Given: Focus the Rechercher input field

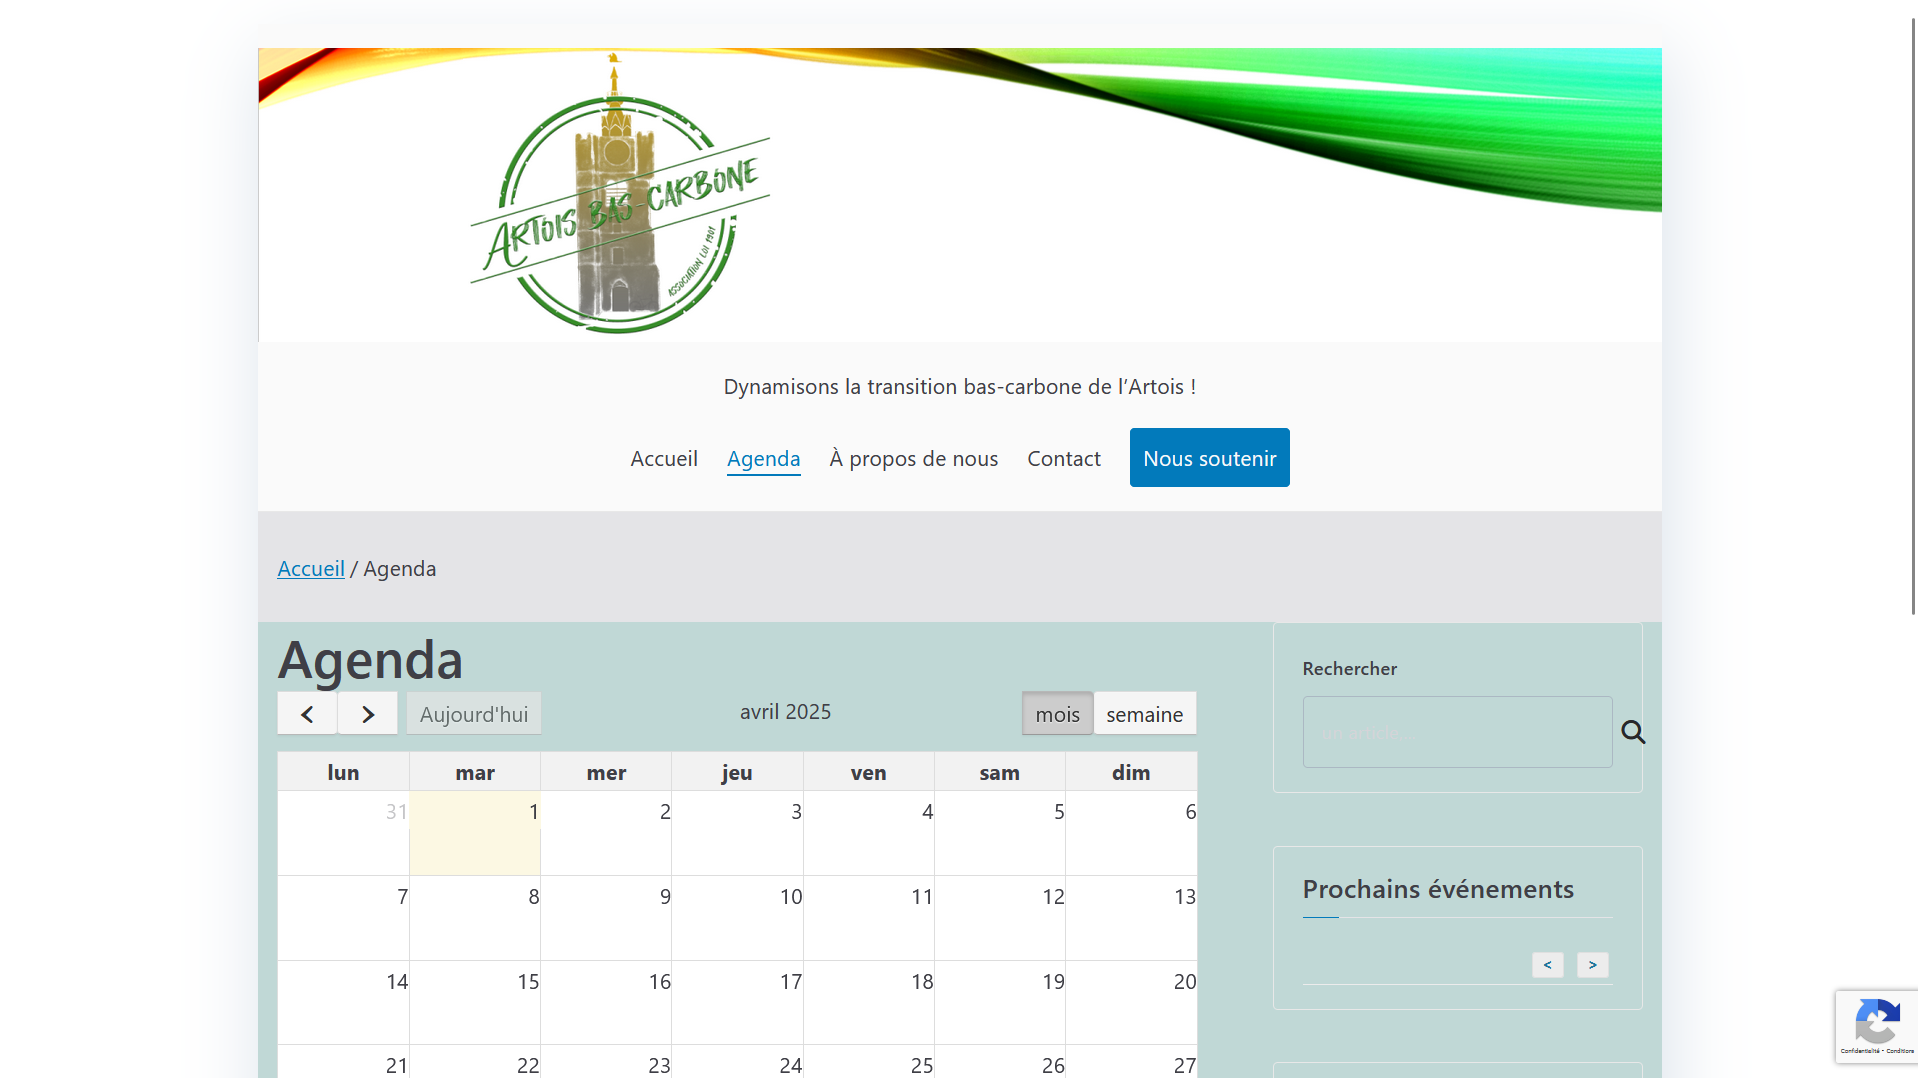Looking at the screenshot, I should [x=1456, y=732].
